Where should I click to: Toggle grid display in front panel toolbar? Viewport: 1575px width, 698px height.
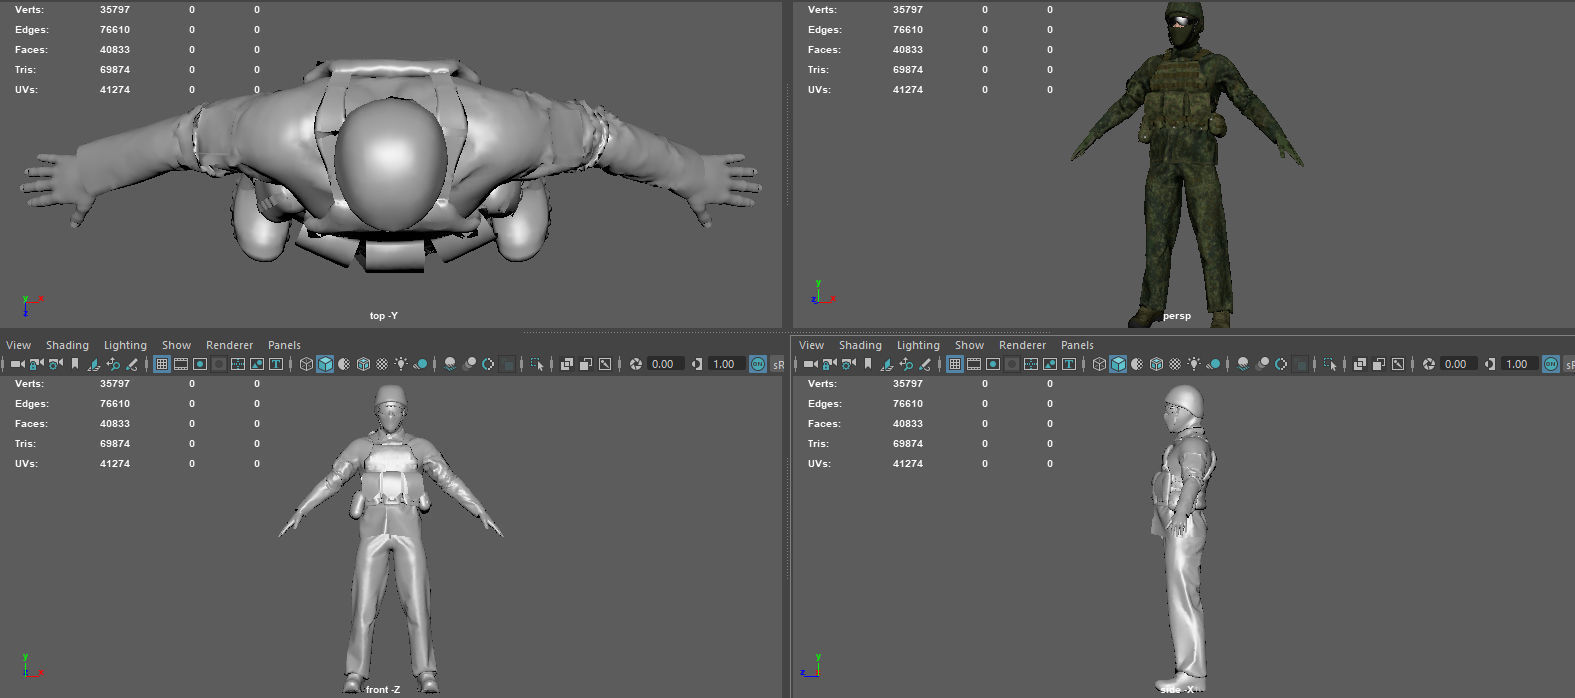click(x=161, y=364)
